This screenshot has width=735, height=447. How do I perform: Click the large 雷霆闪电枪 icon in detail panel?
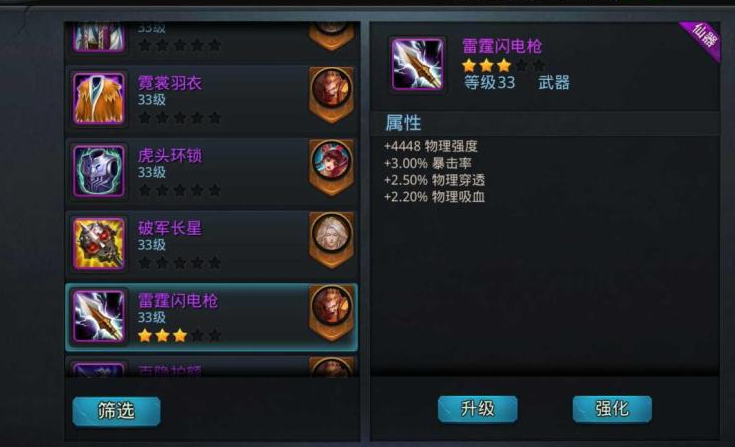pos(417,64)
